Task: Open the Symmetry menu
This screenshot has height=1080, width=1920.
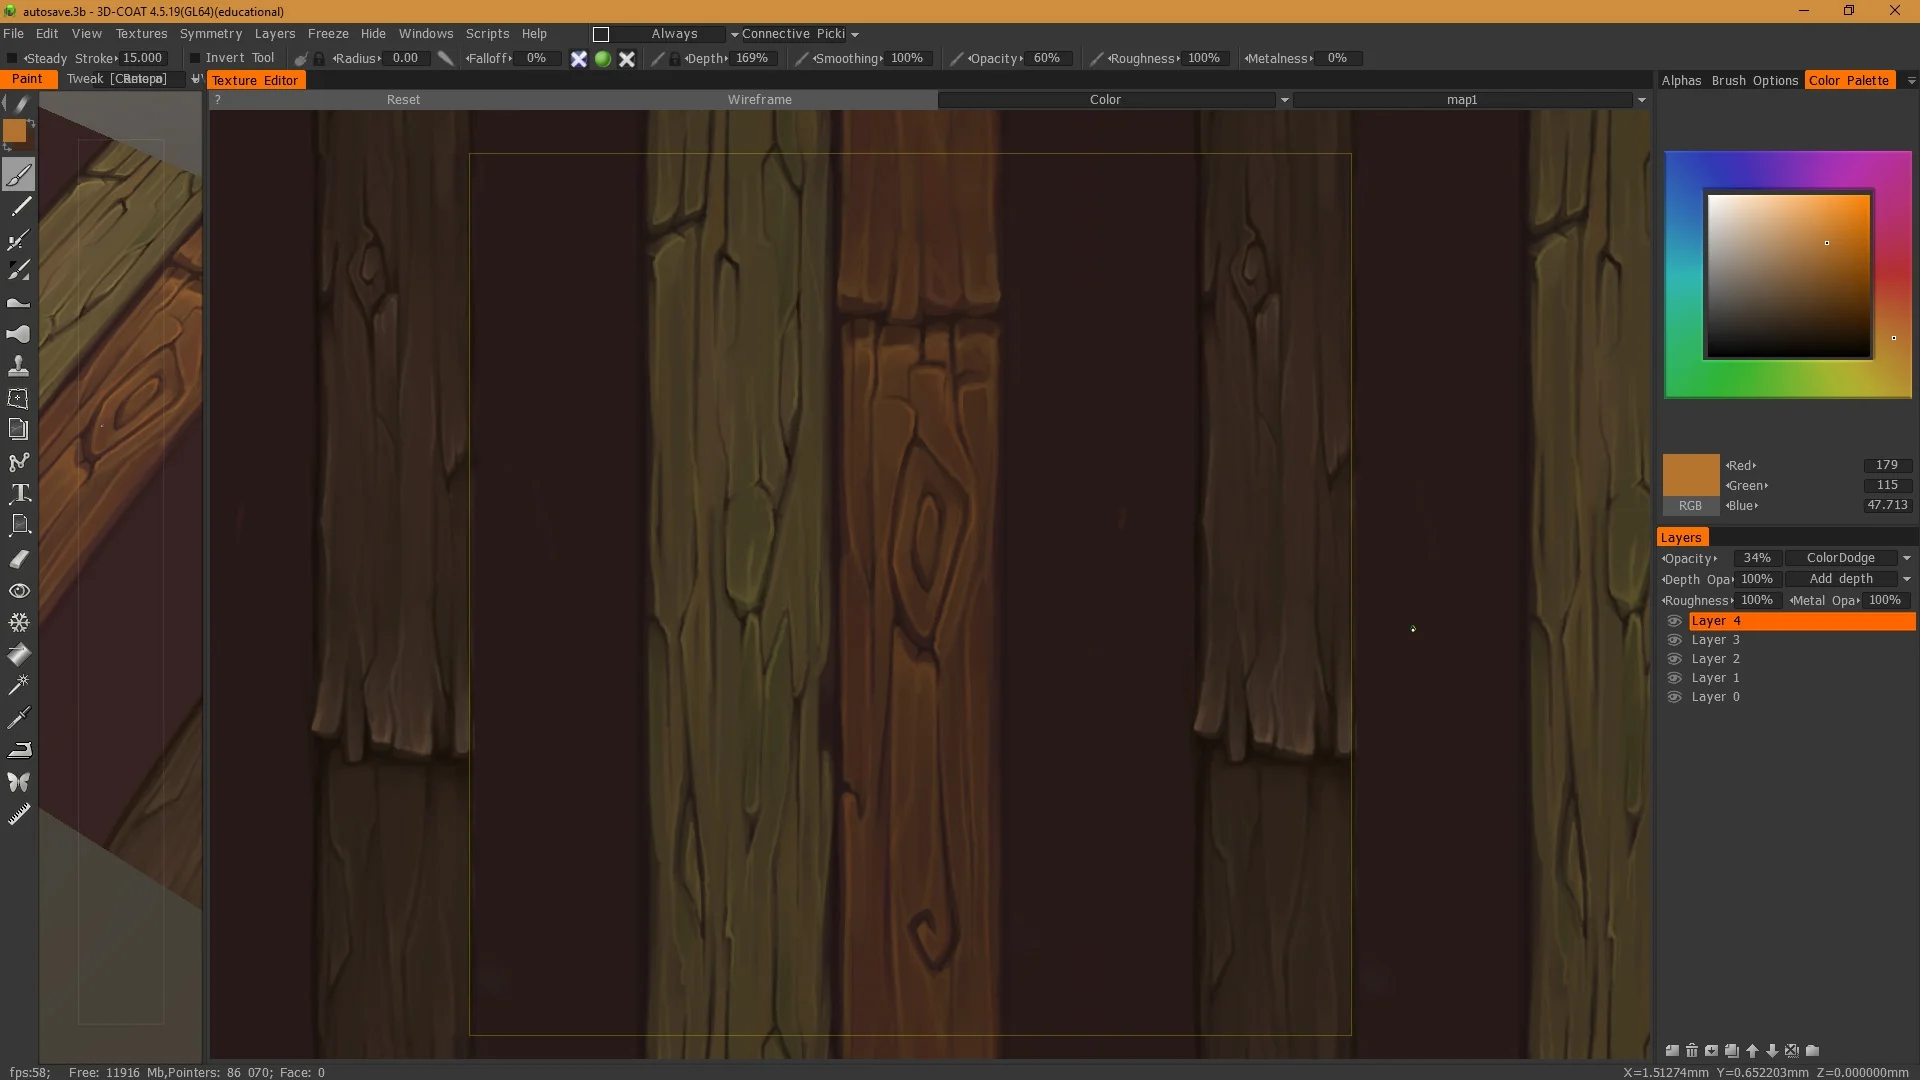Action: coord(211,34)
